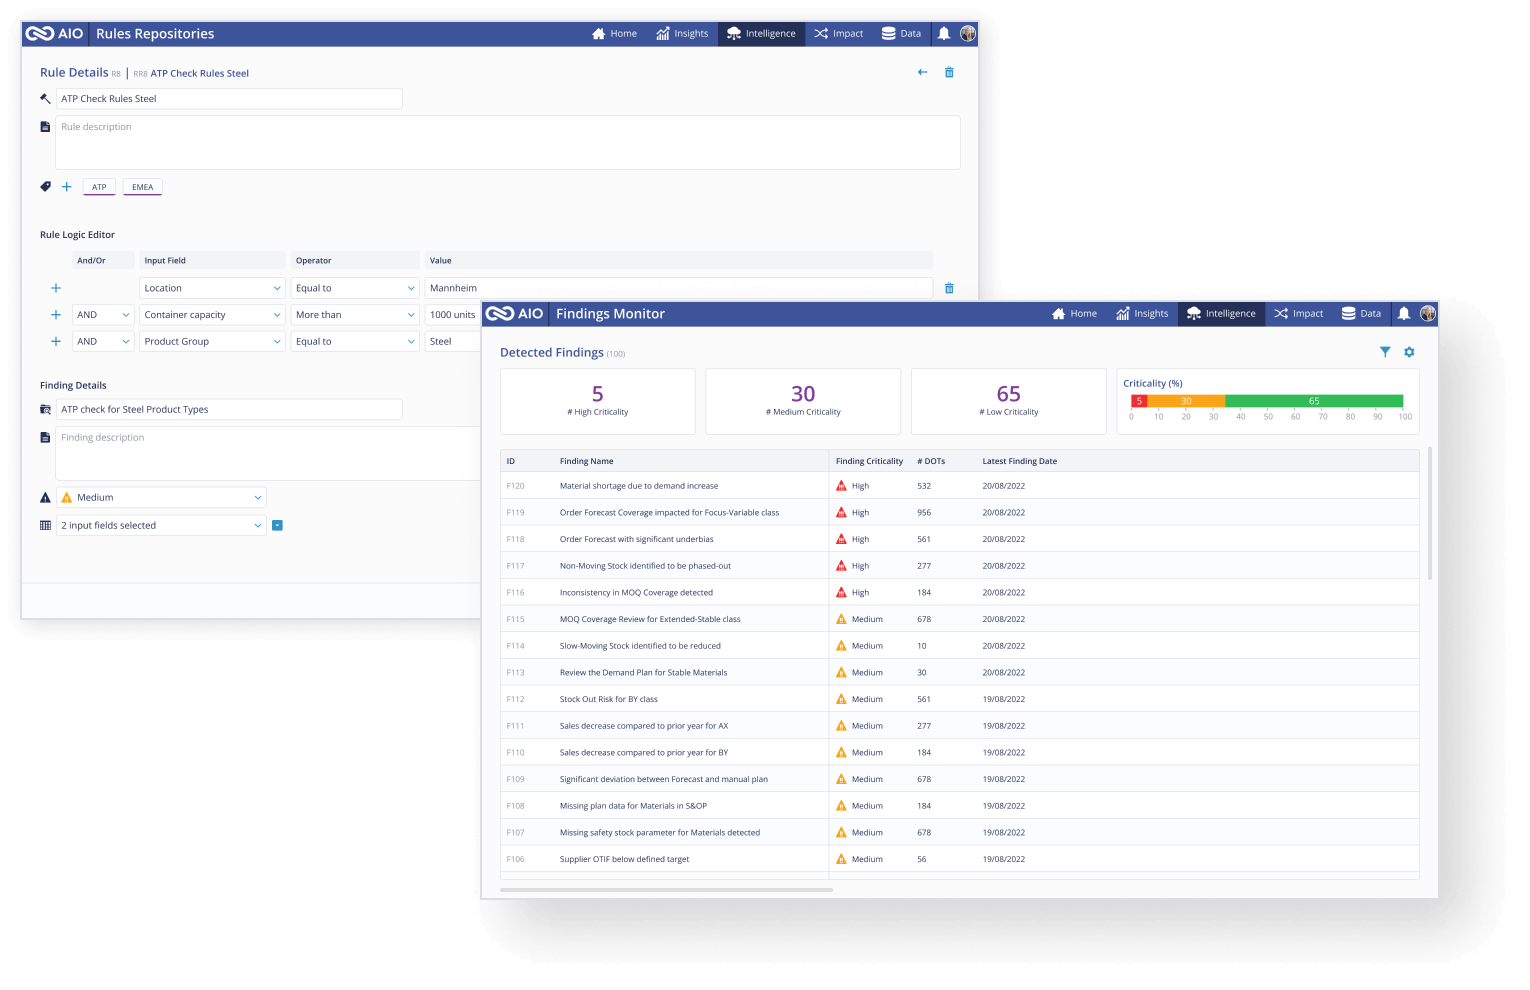Expand the 2 input fields selected dropdown

point(160,524)
